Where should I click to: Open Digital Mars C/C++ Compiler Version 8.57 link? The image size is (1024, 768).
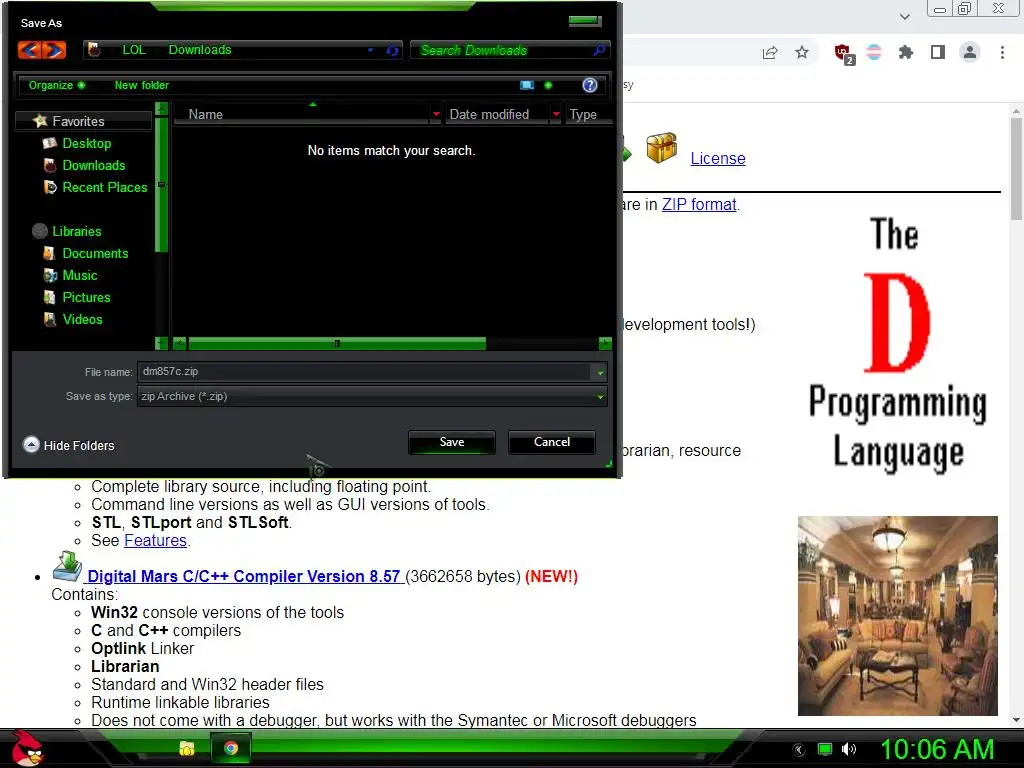coord(244,577)
